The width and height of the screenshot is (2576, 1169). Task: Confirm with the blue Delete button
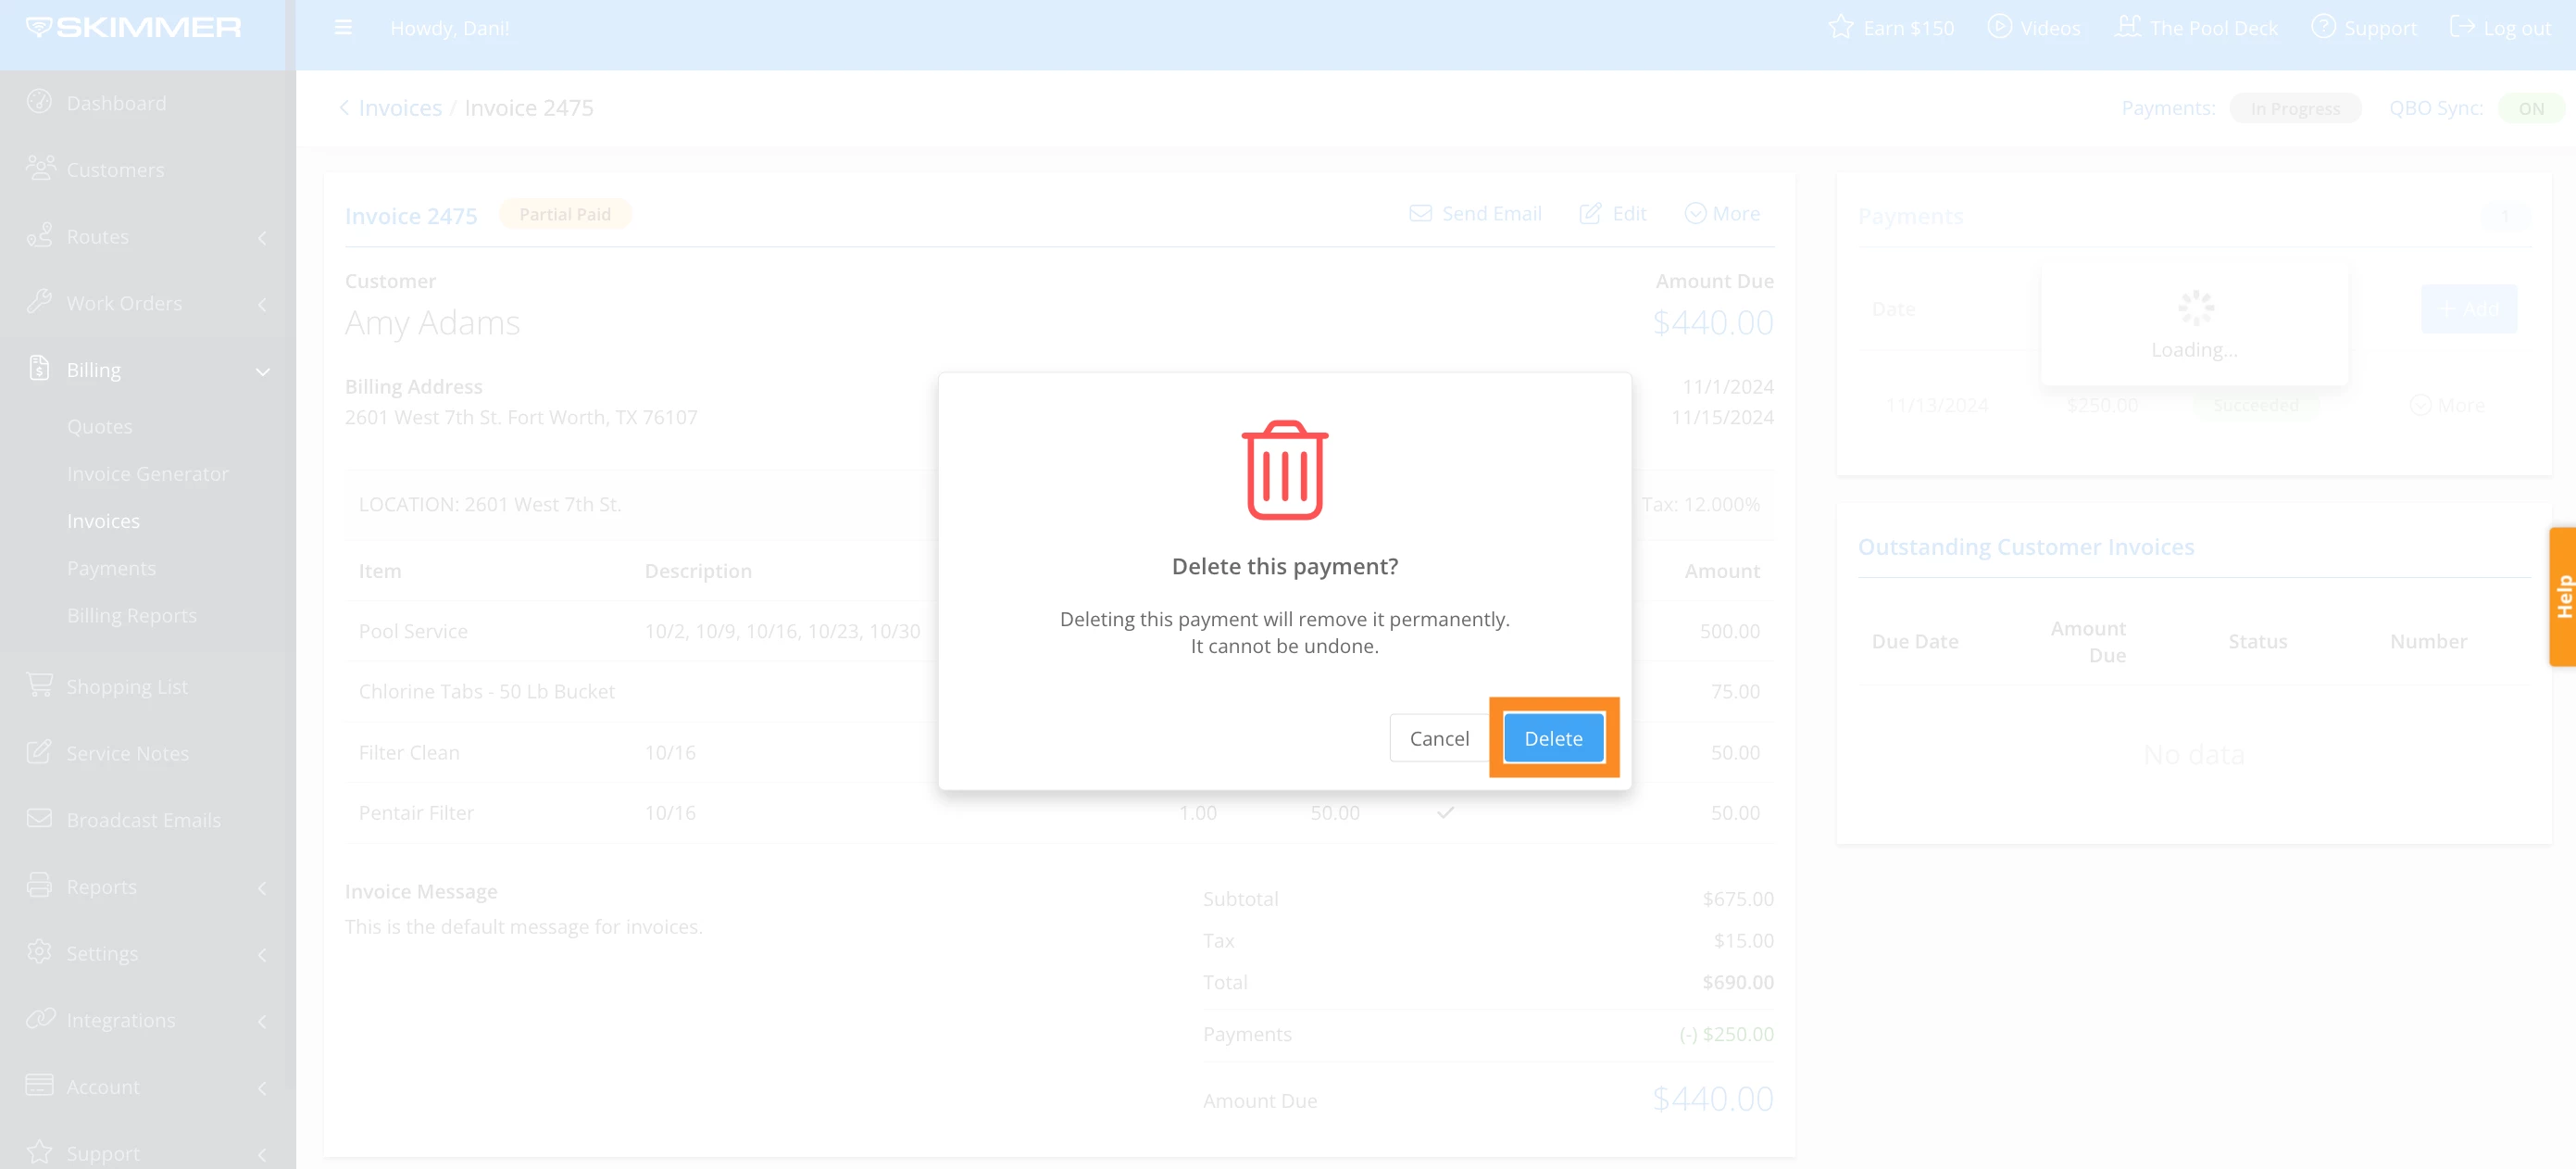tap(1553, 738)
